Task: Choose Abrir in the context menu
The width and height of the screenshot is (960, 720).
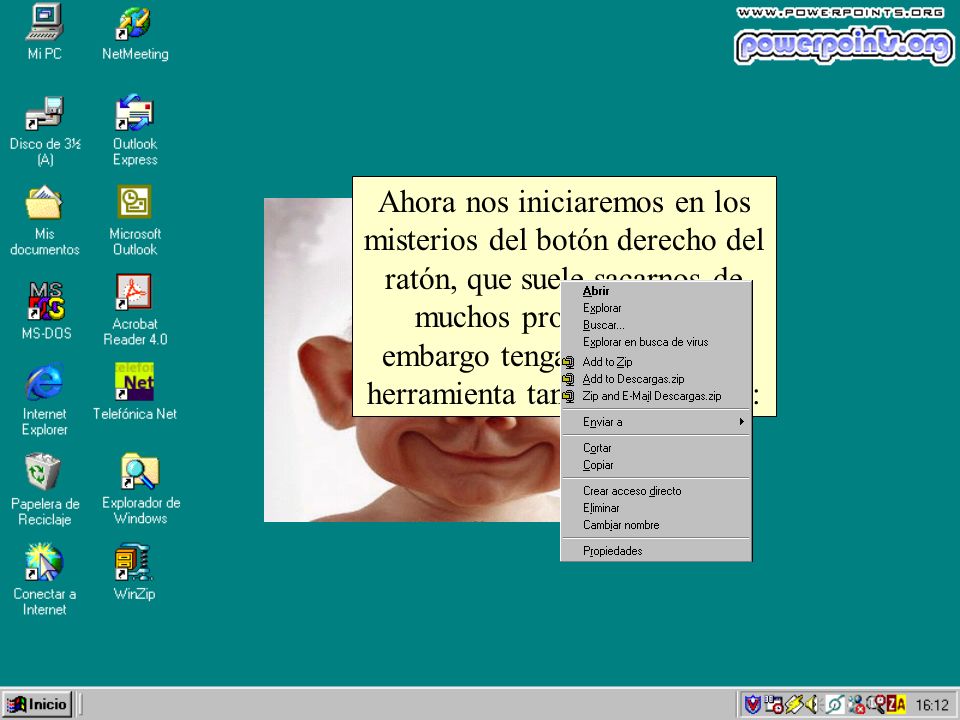Action: (656, 291)
